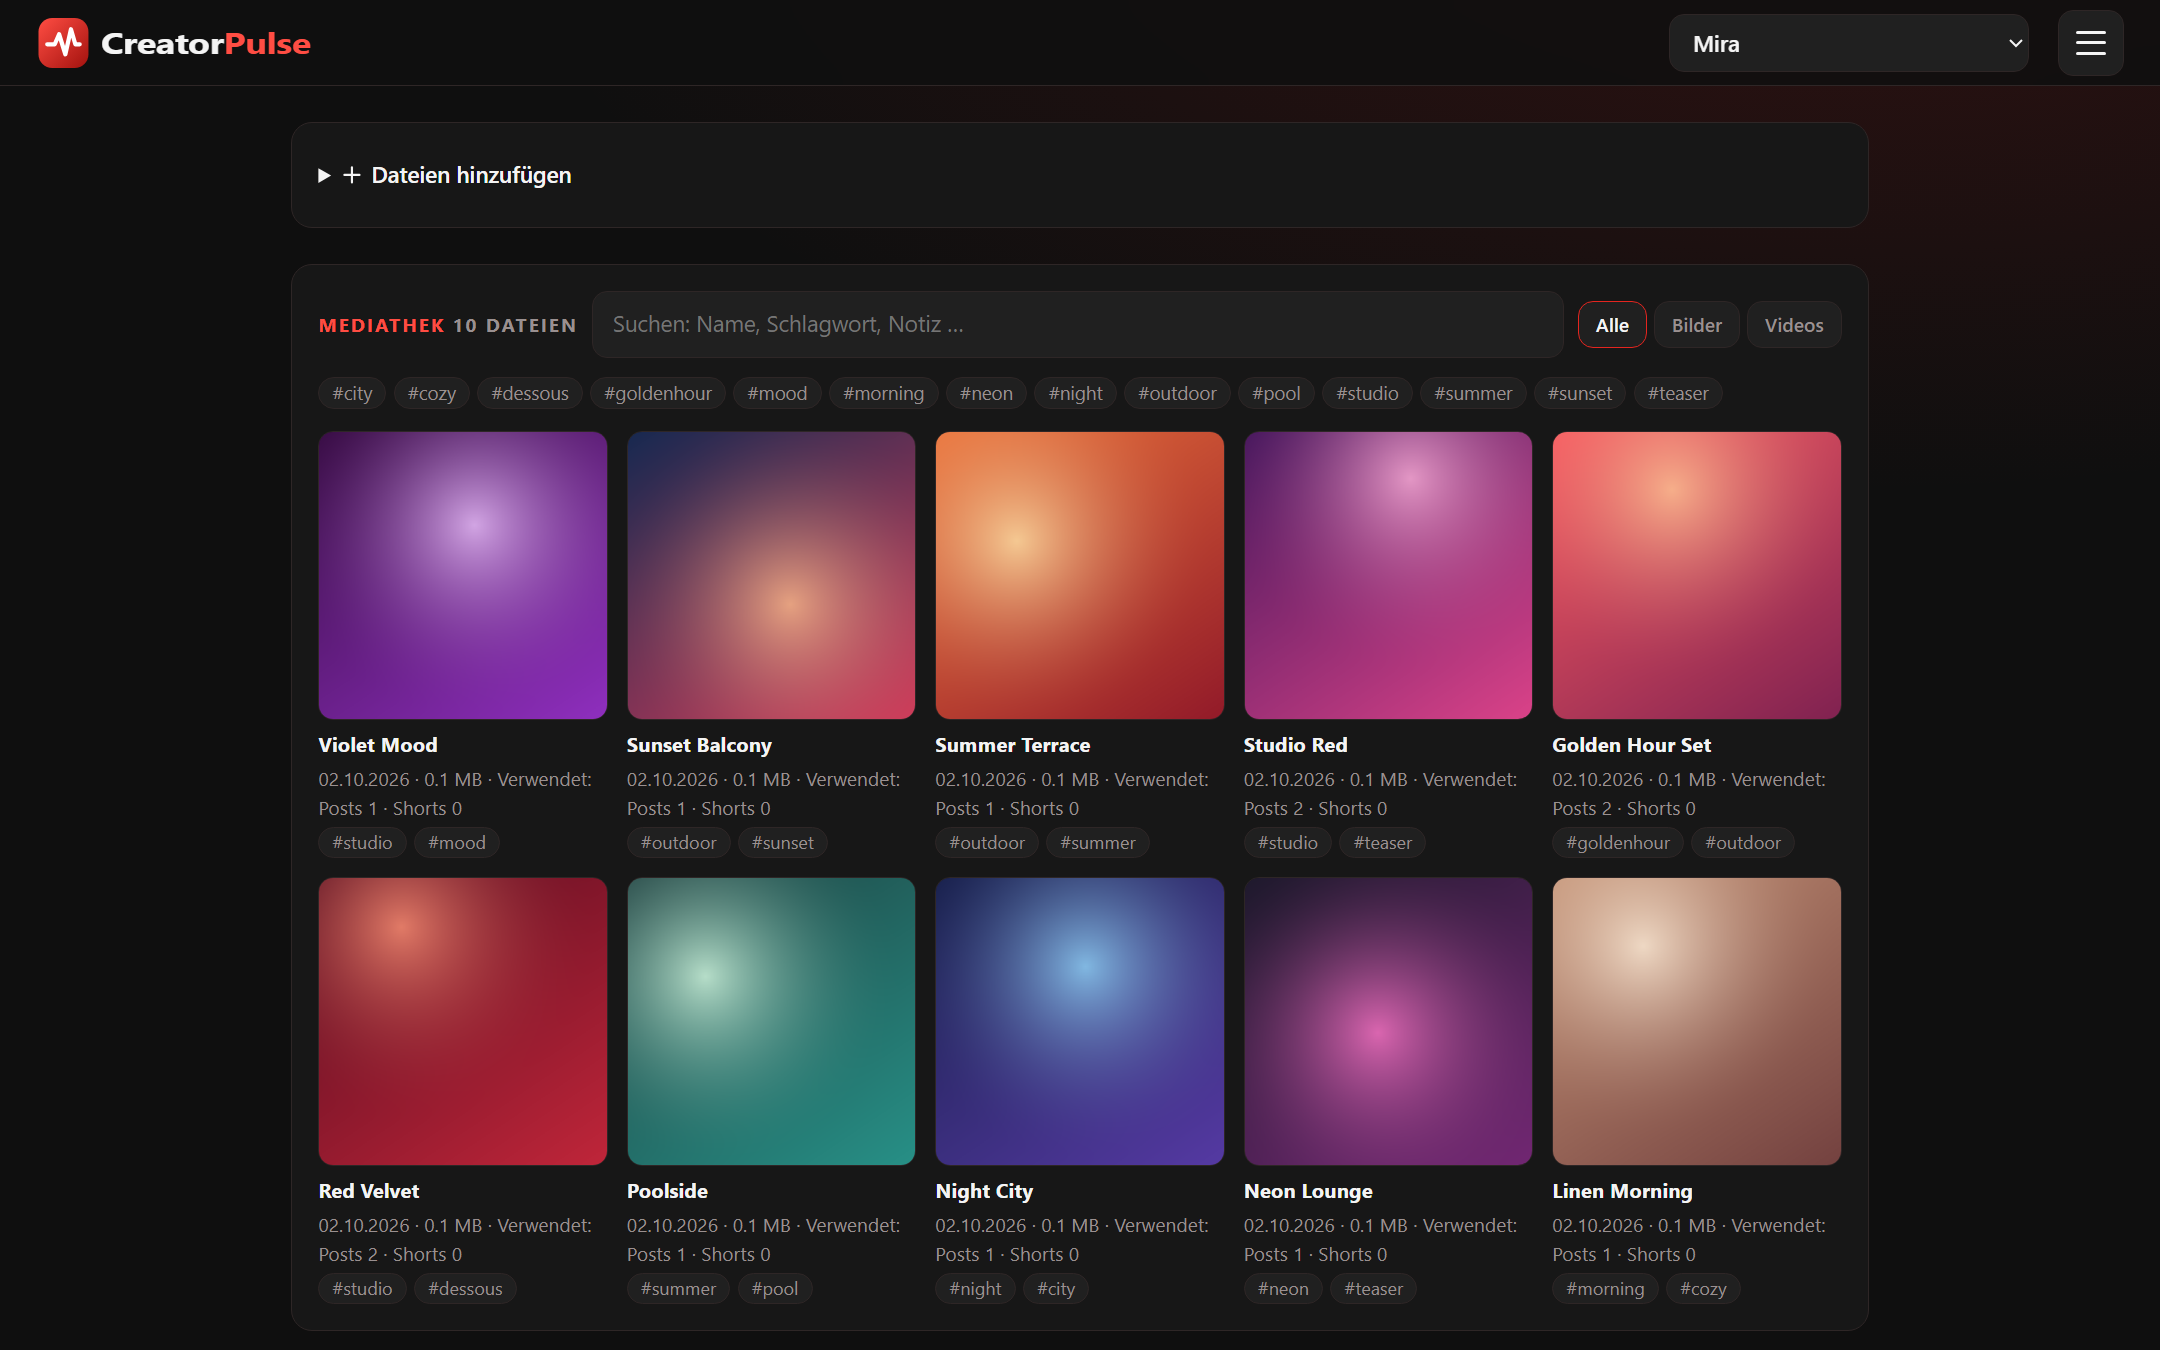Filter by #goldenhour tag in top row

tap(658, 393)
